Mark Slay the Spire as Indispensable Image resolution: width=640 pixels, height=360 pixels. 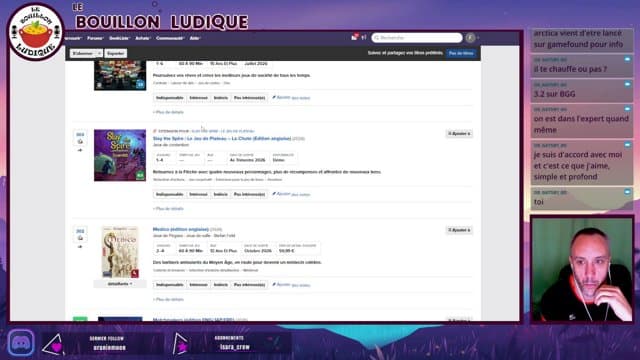[x=169, y=194]
